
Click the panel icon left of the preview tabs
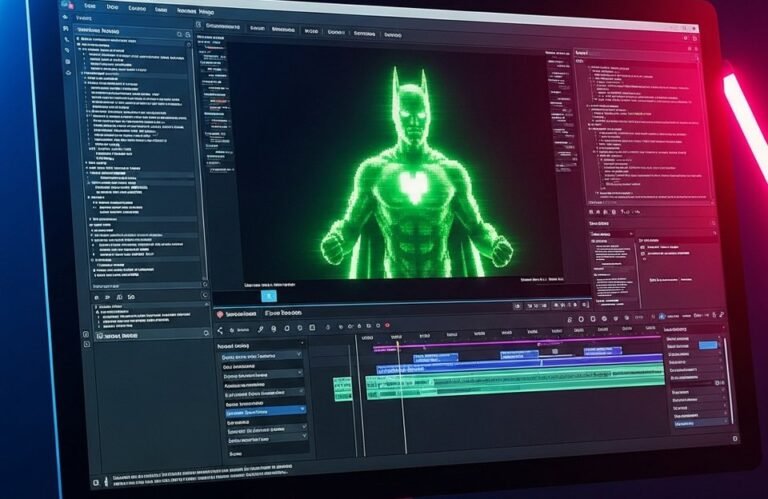click(x=198, y=24)
